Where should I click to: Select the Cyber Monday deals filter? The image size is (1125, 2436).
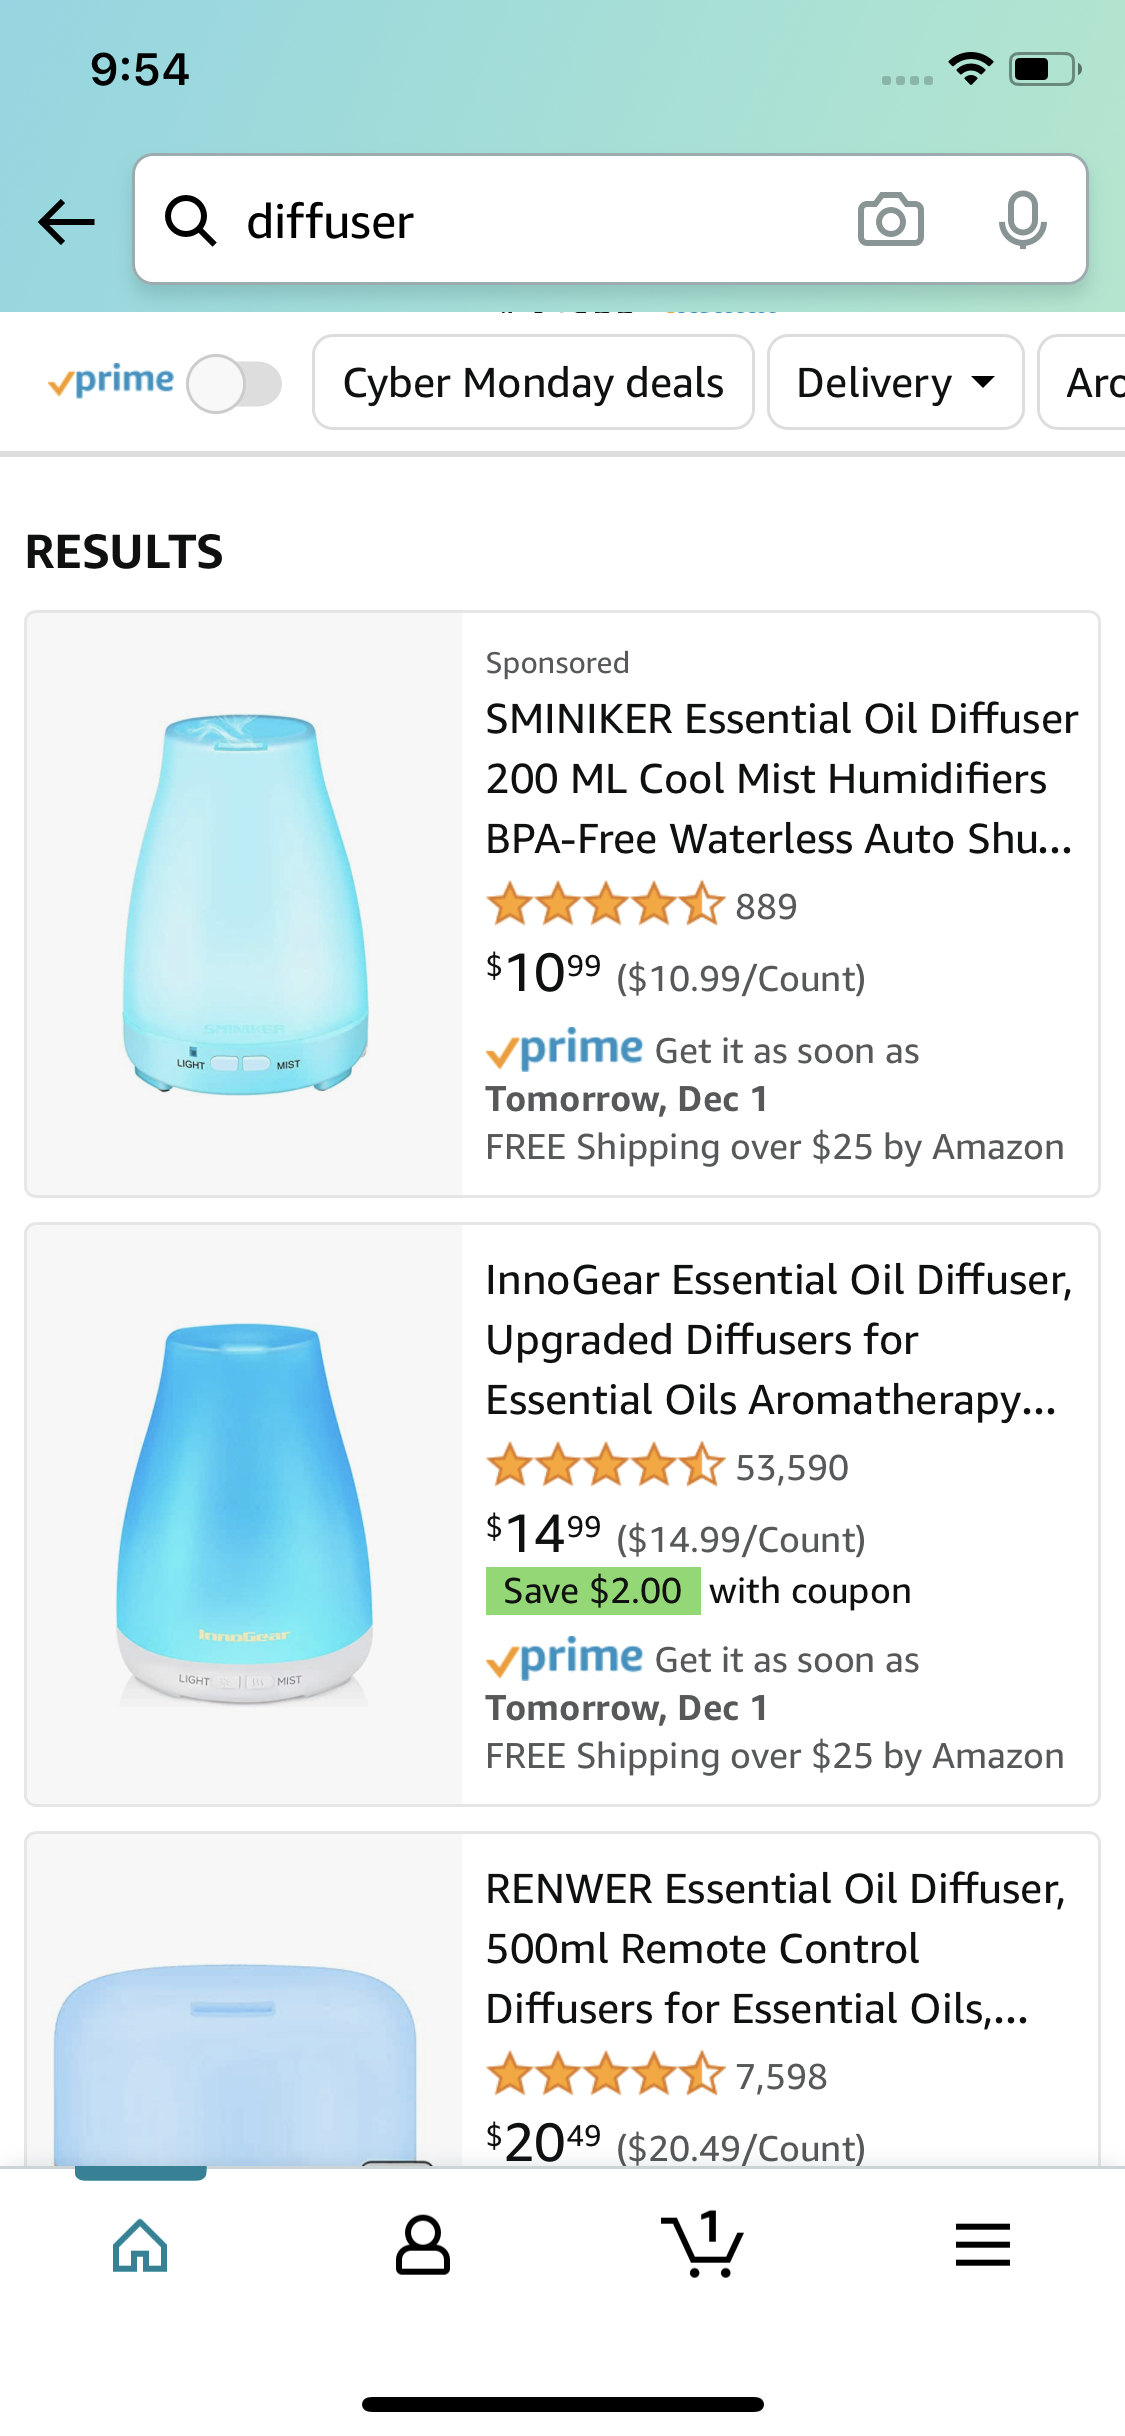(x=533, y=383)
